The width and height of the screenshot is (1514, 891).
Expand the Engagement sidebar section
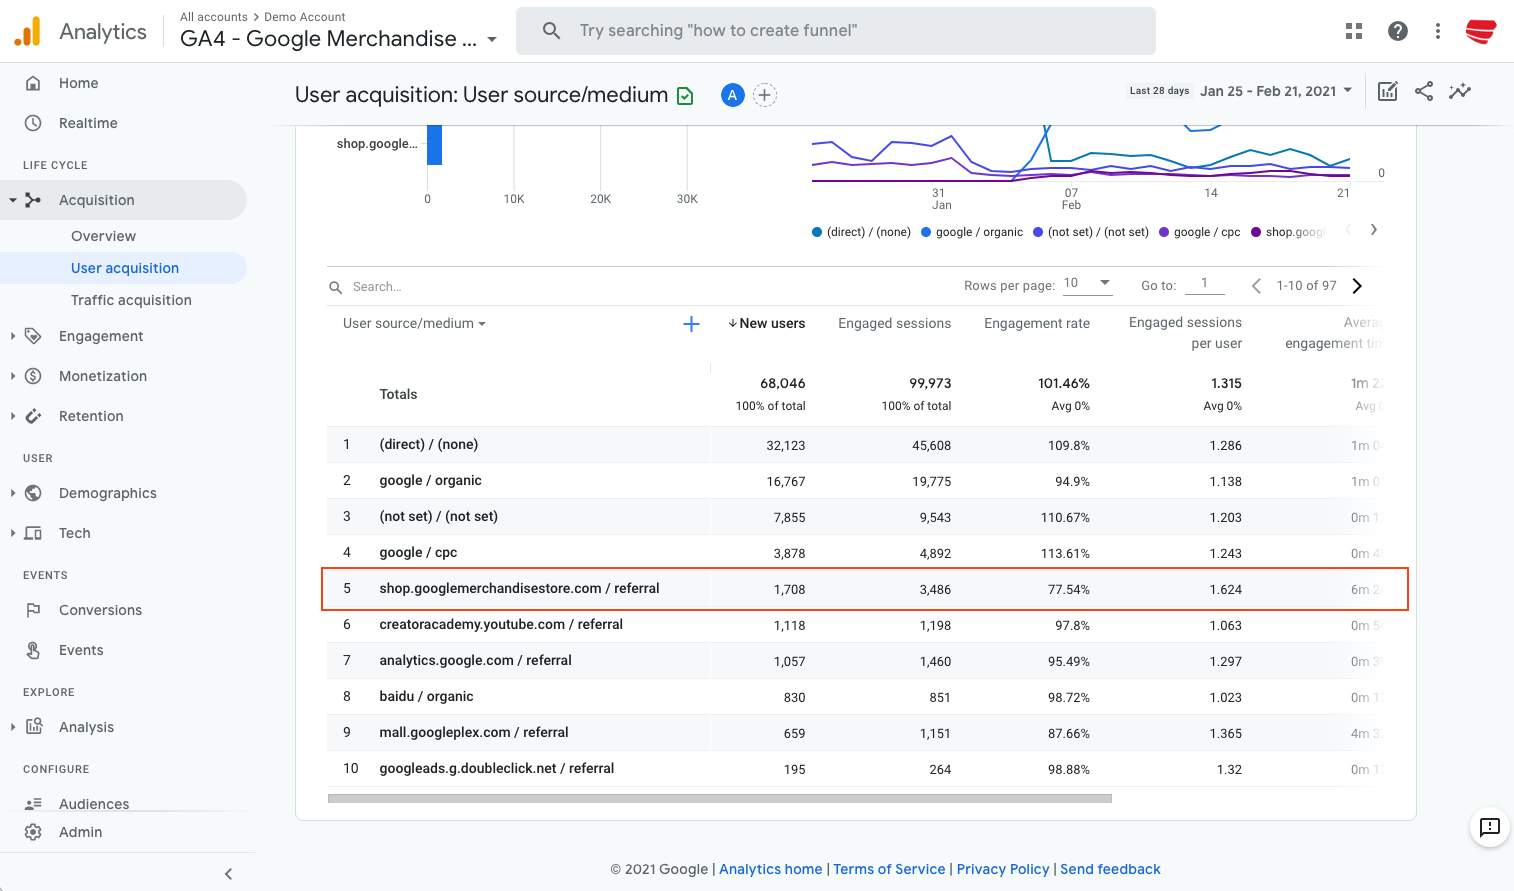pyautogui.click(x=101, y=336)
